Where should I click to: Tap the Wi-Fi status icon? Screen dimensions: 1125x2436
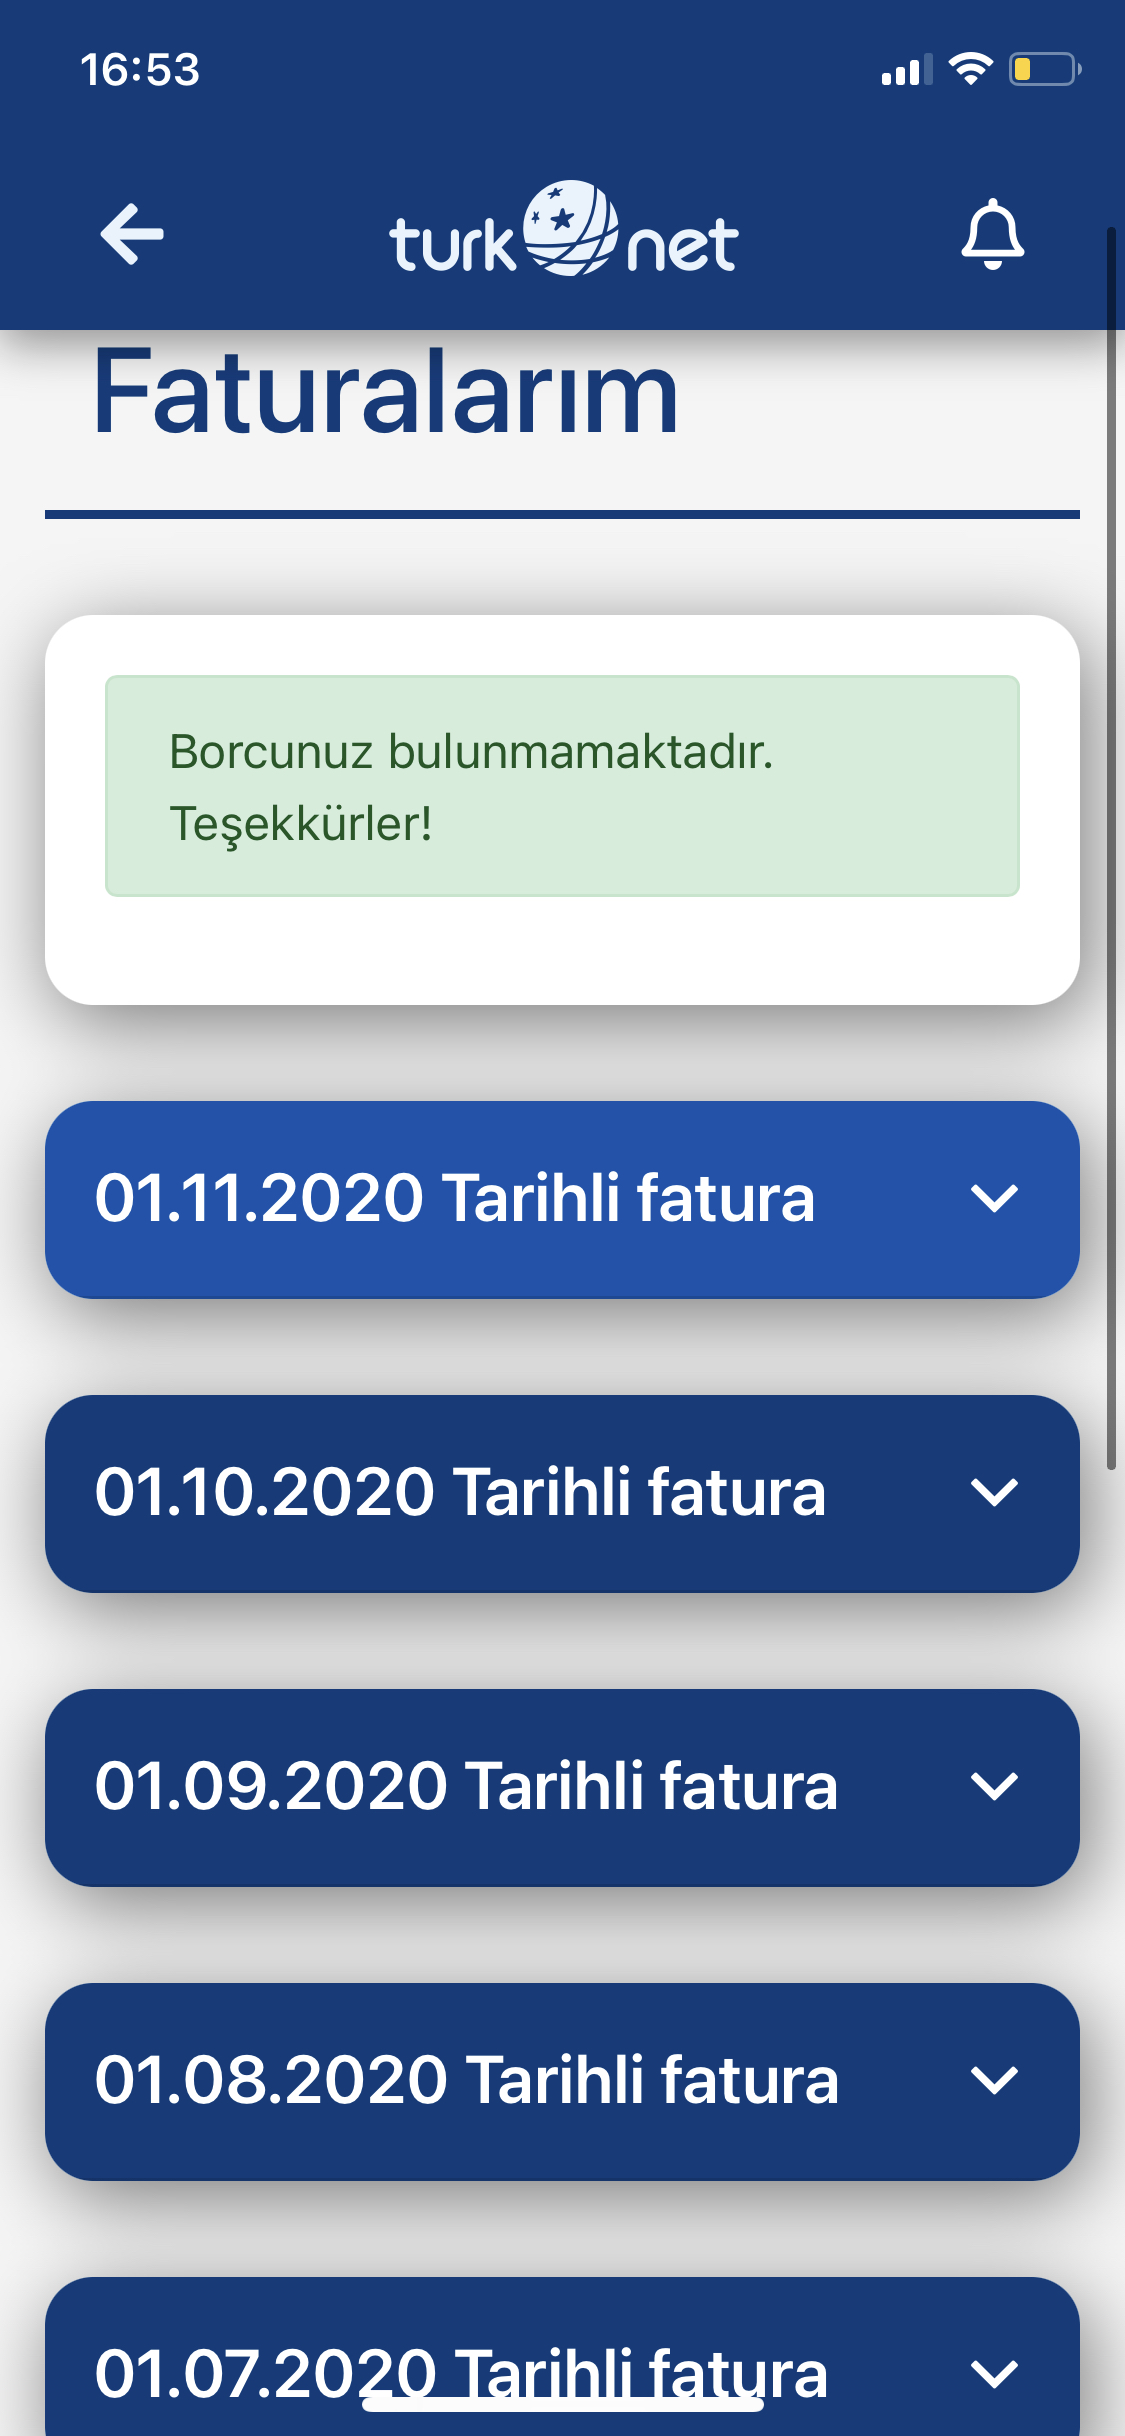click(970, 69)
